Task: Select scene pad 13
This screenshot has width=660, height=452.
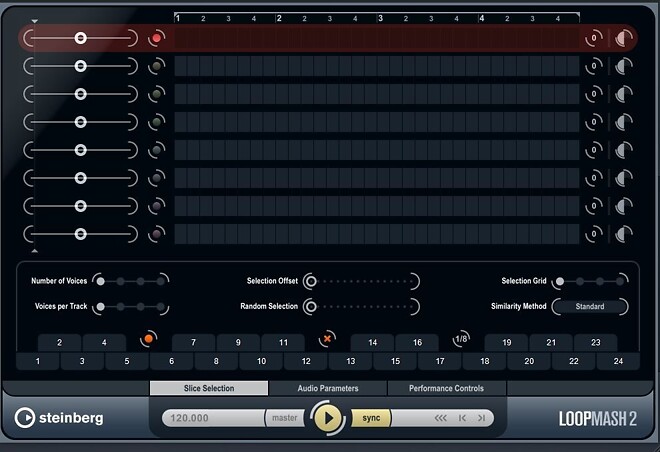Action: click(350, 360)
